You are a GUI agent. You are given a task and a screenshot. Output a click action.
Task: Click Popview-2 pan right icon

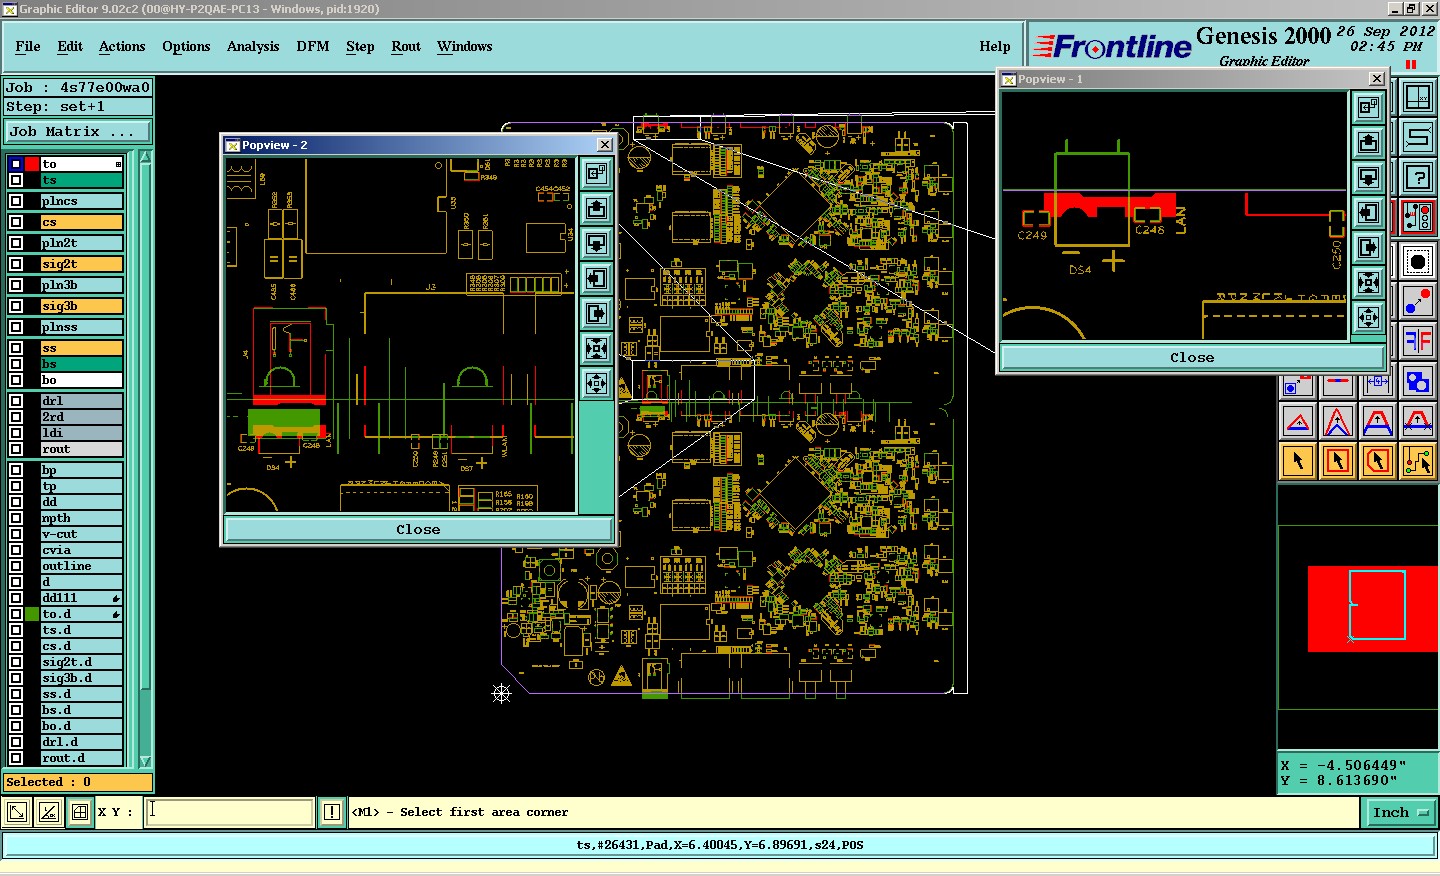point(596,314)
